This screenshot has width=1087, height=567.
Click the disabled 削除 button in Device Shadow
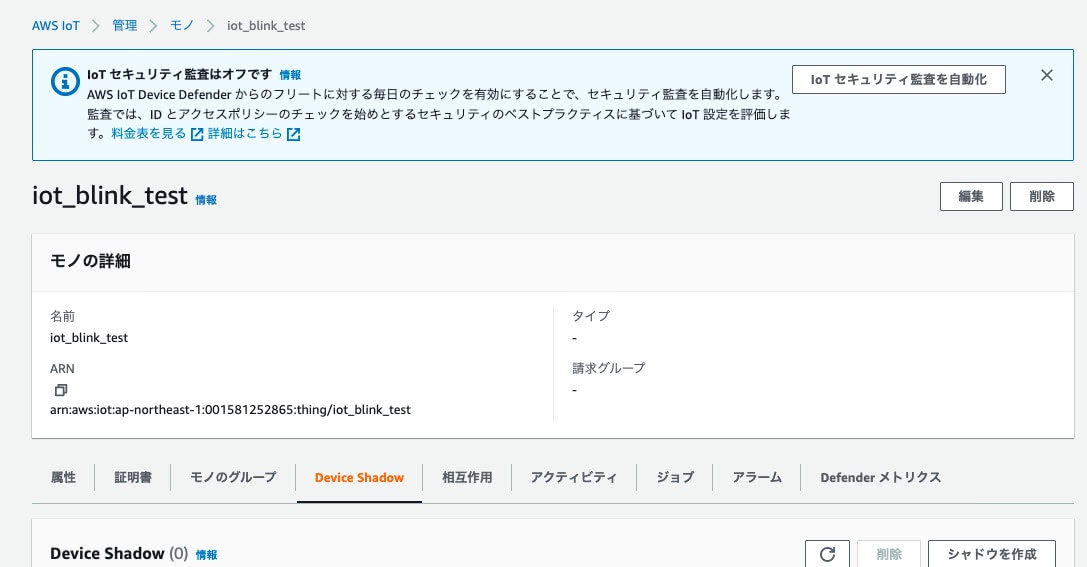tap(889, 554)
